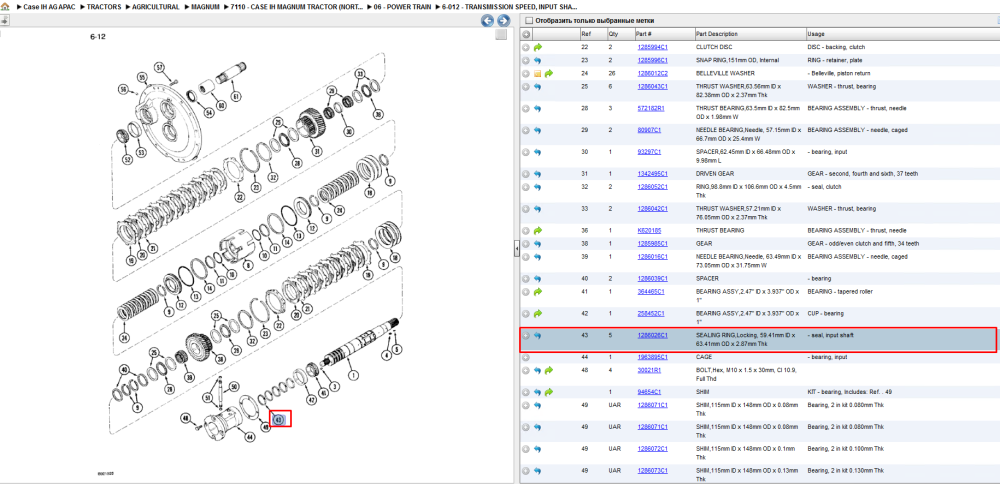The image size is (1000, 484).
Task: Go to previous diagram with left arrow
Action: [488, 20]
